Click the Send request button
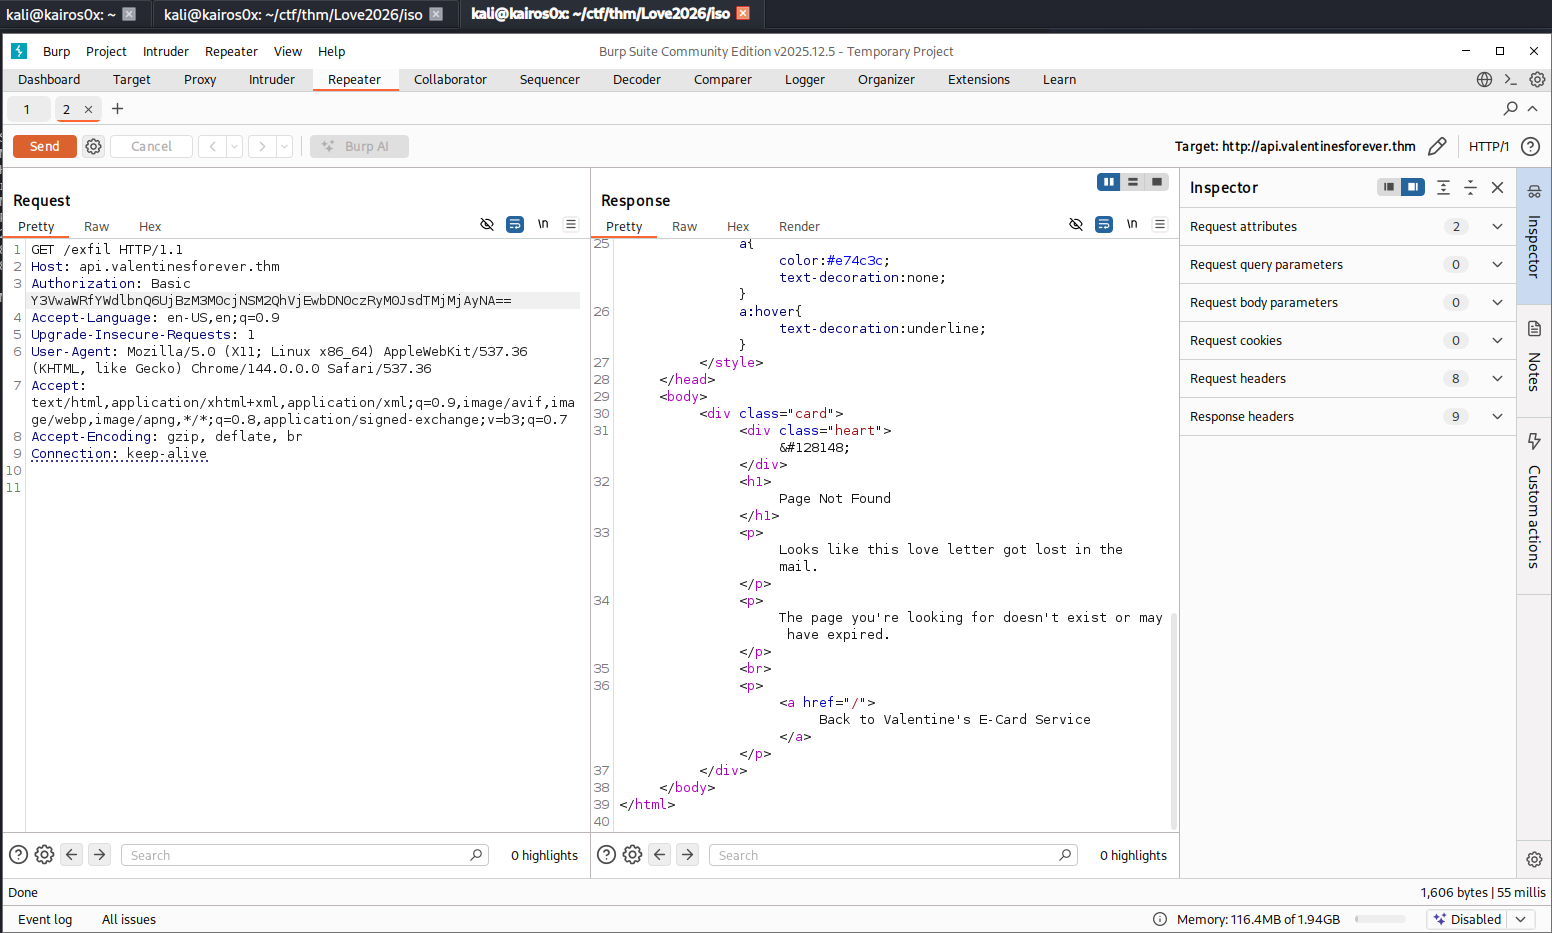Screen dimensions: 1552x933 44,146
